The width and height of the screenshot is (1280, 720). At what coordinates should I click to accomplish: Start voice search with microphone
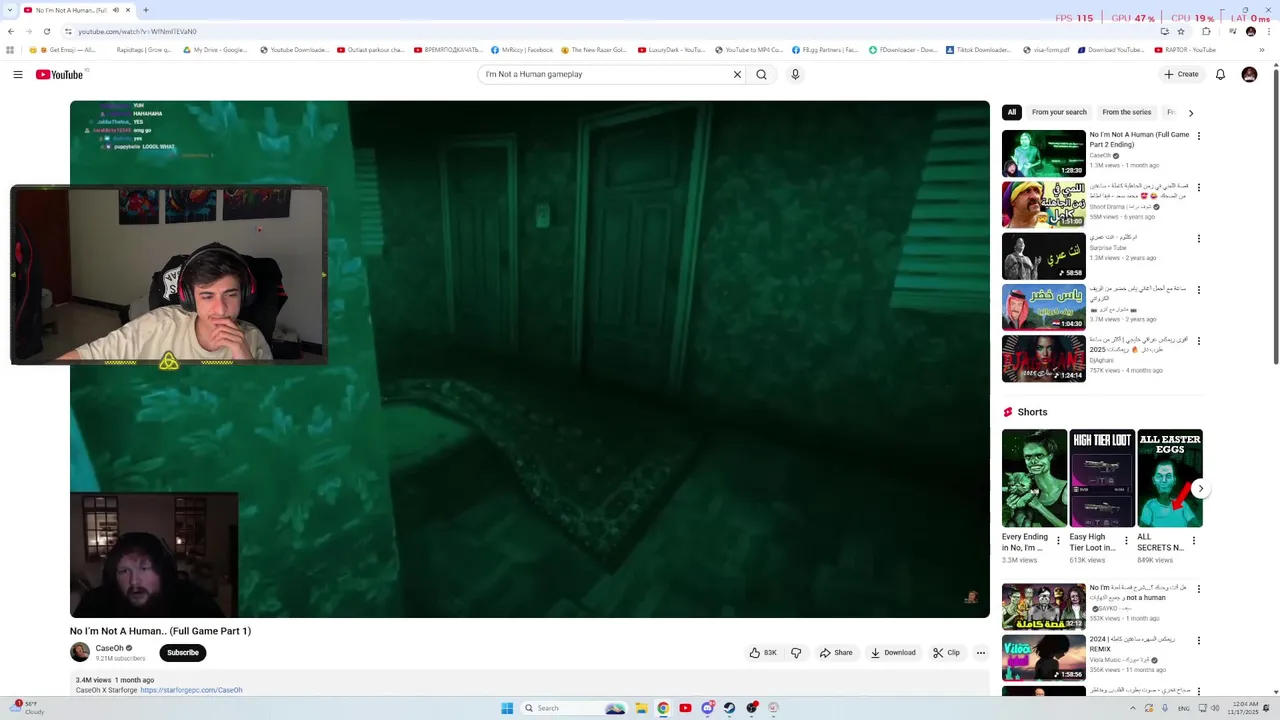pos(795,74)
